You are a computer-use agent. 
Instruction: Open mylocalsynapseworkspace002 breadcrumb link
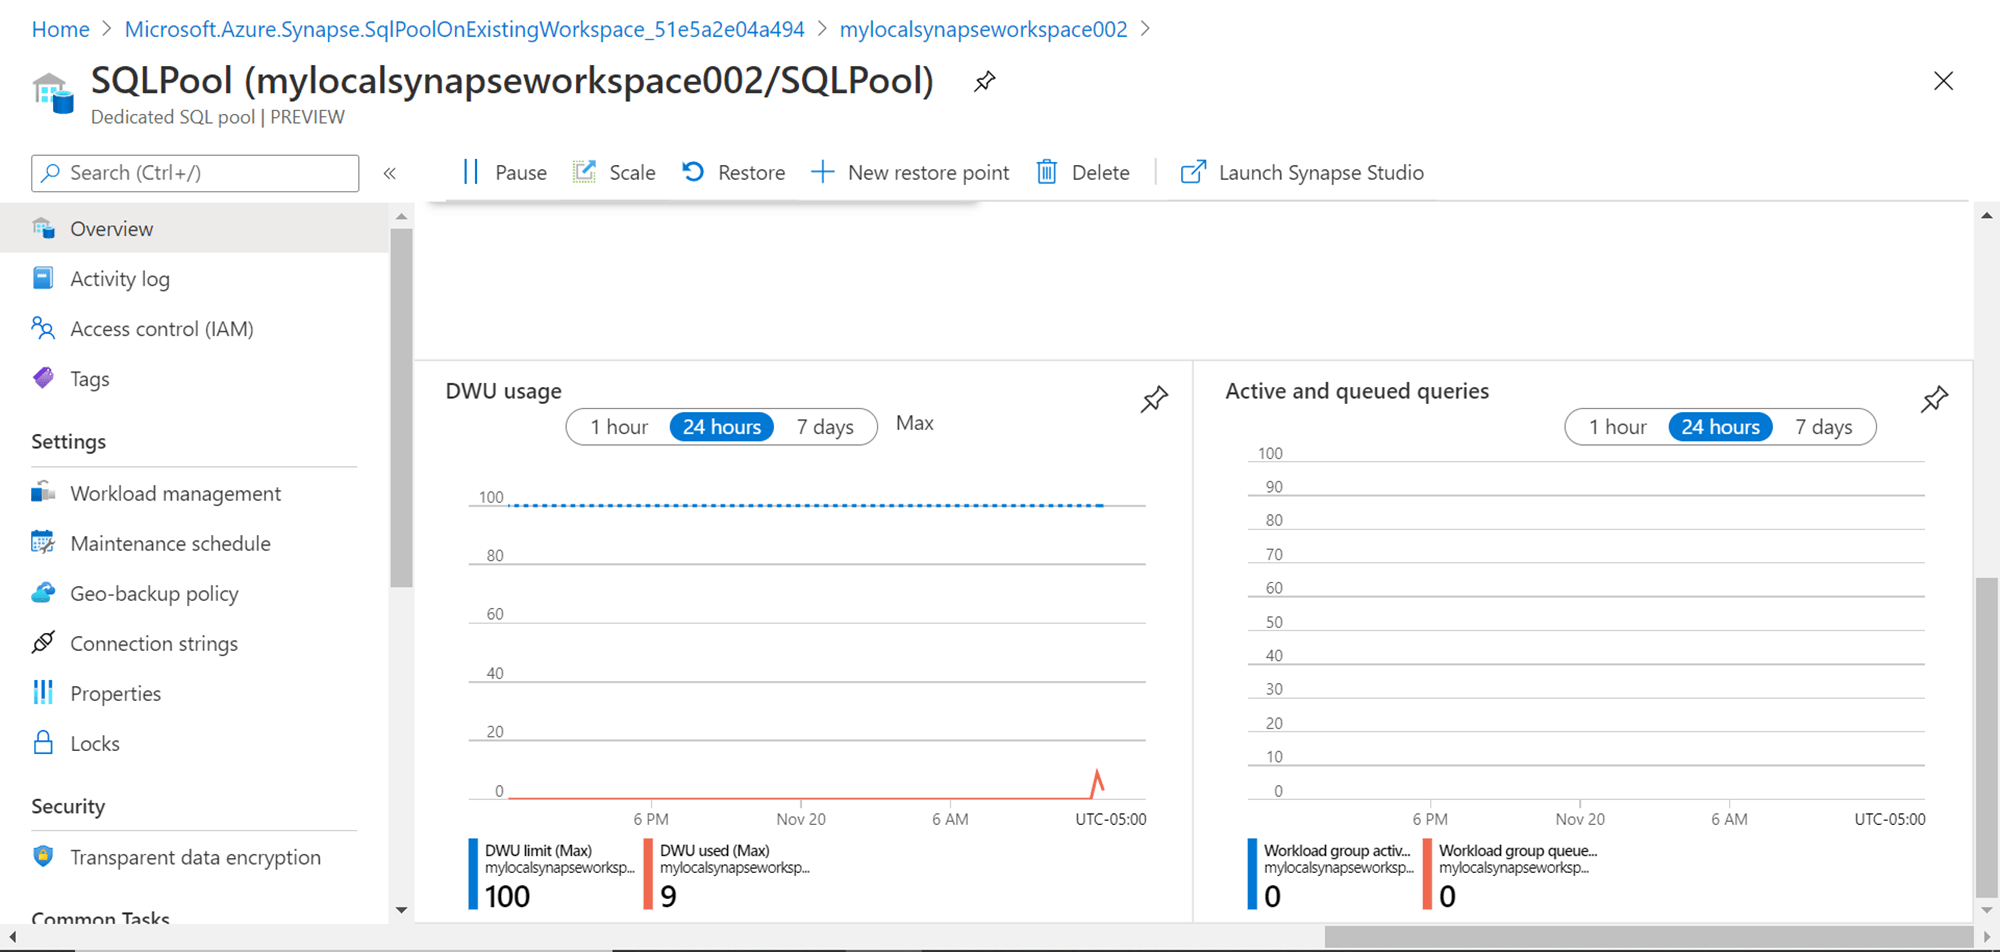click(983, 29)
